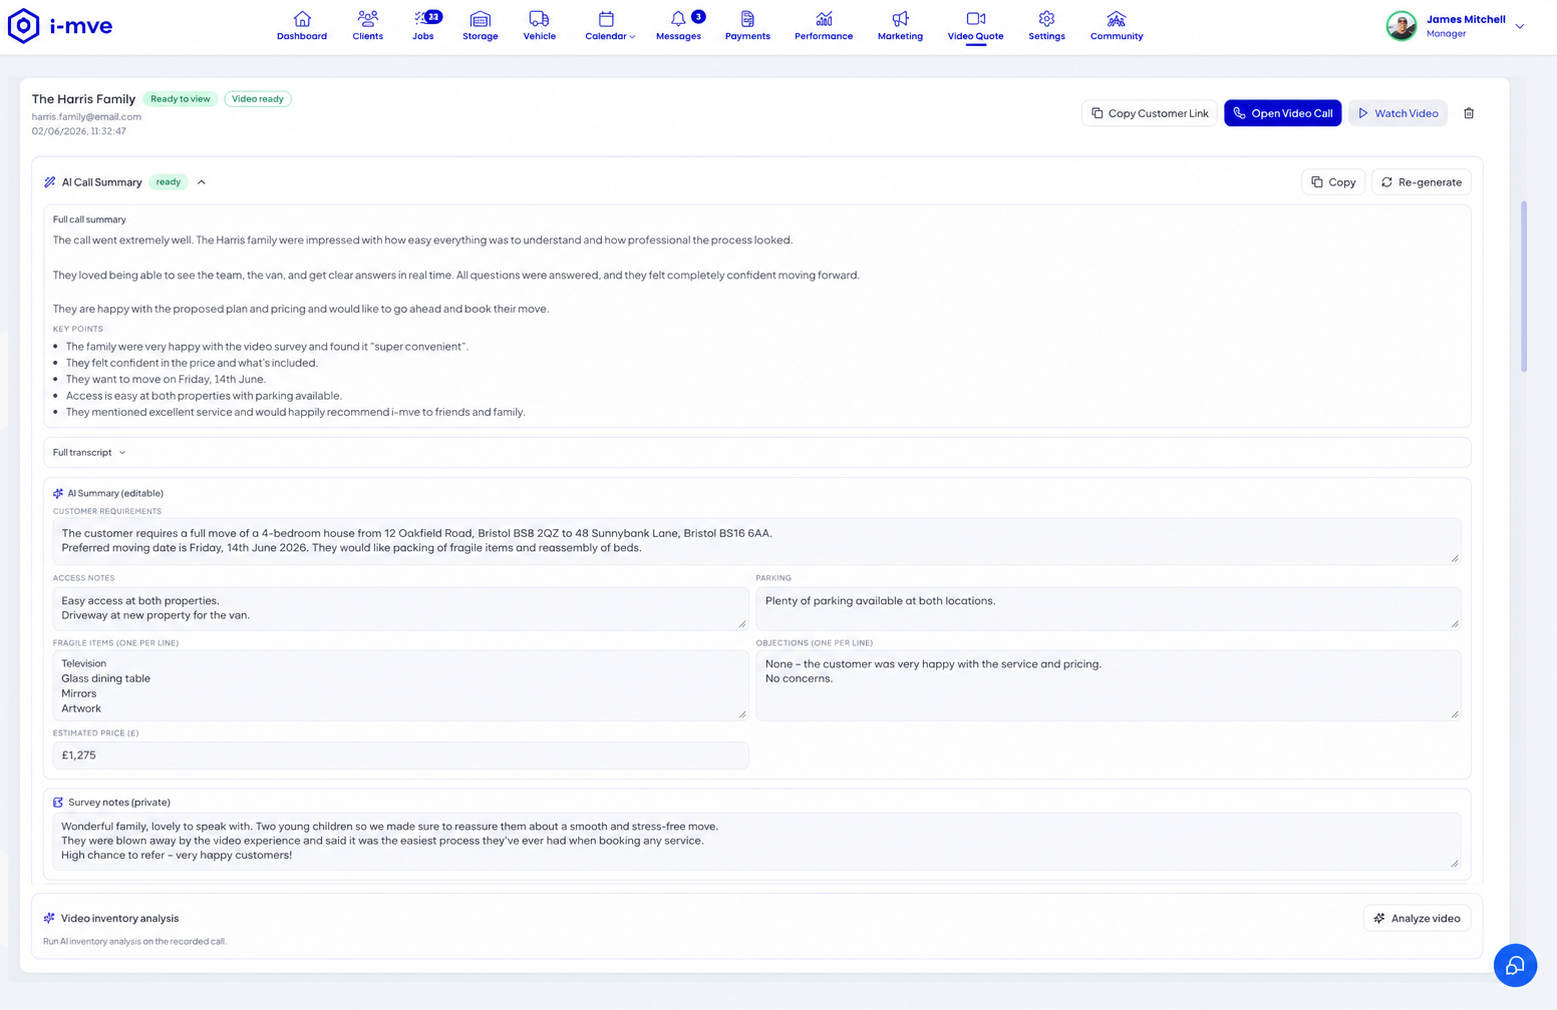Copy the AI call summary

(1333, 182)
